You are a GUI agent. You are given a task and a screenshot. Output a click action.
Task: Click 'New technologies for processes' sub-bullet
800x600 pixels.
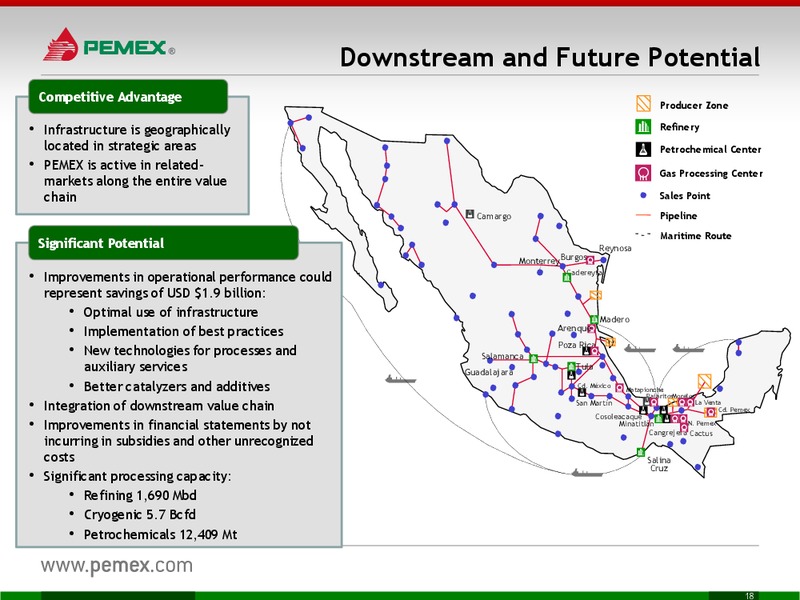(x=190, y=358)
